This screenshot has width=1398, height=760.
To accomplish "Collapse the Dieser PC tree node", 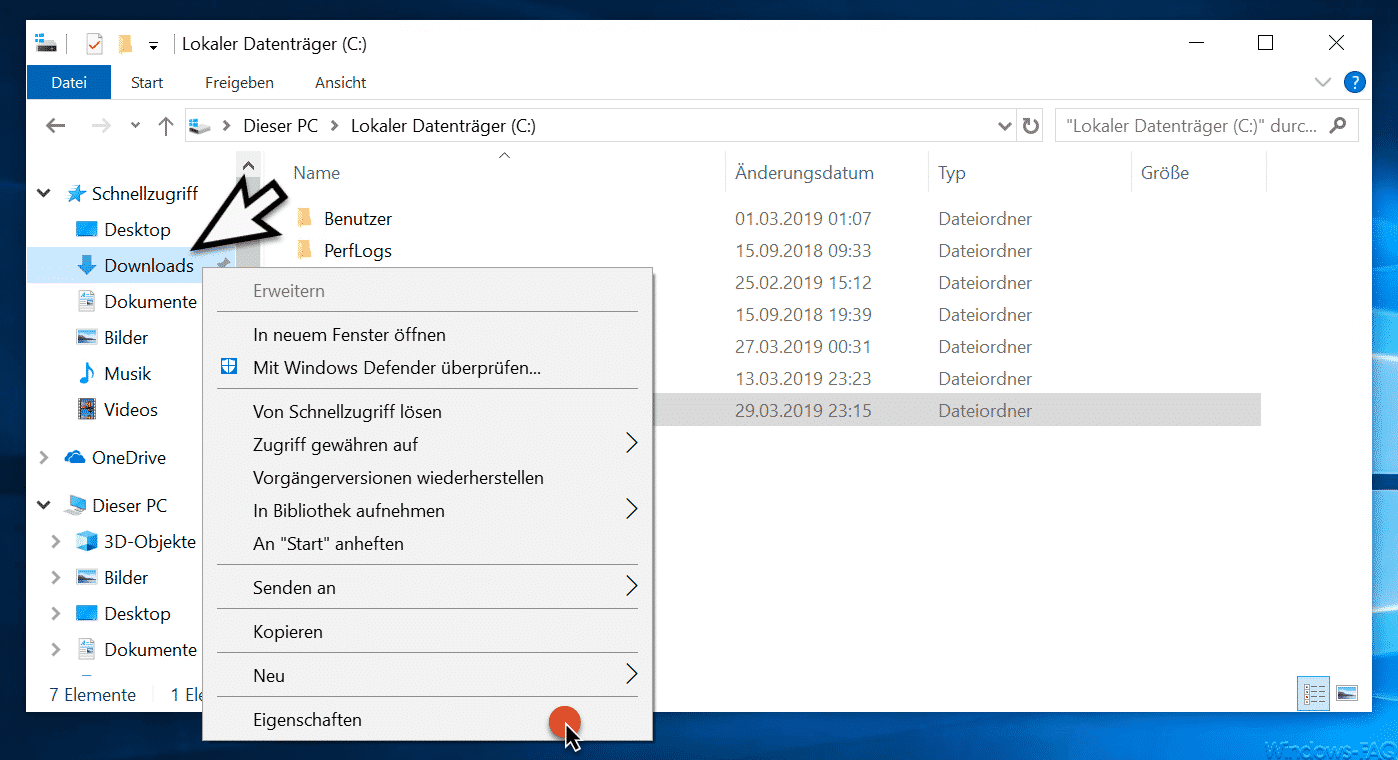I will 44,505.
